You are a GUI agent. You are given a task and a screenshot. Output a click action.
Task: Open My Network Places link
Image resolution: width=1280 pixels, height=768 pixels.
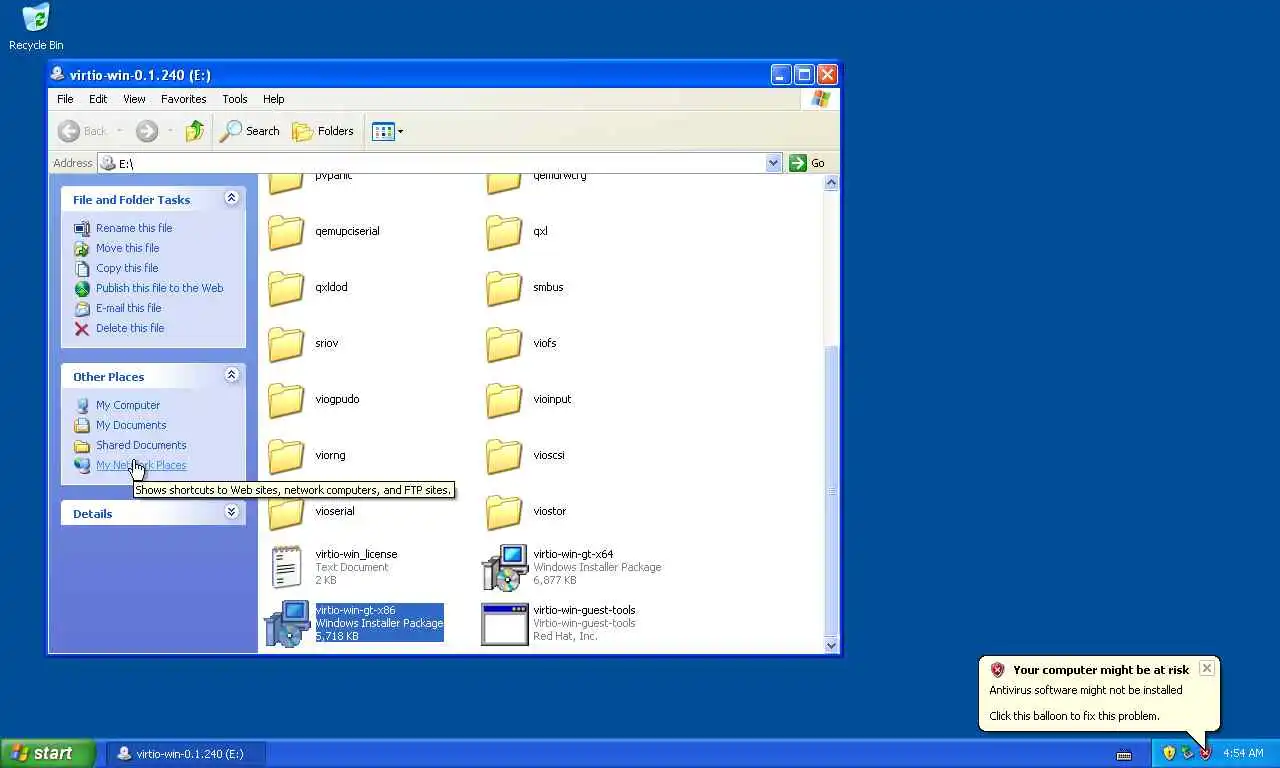[141, 465]
